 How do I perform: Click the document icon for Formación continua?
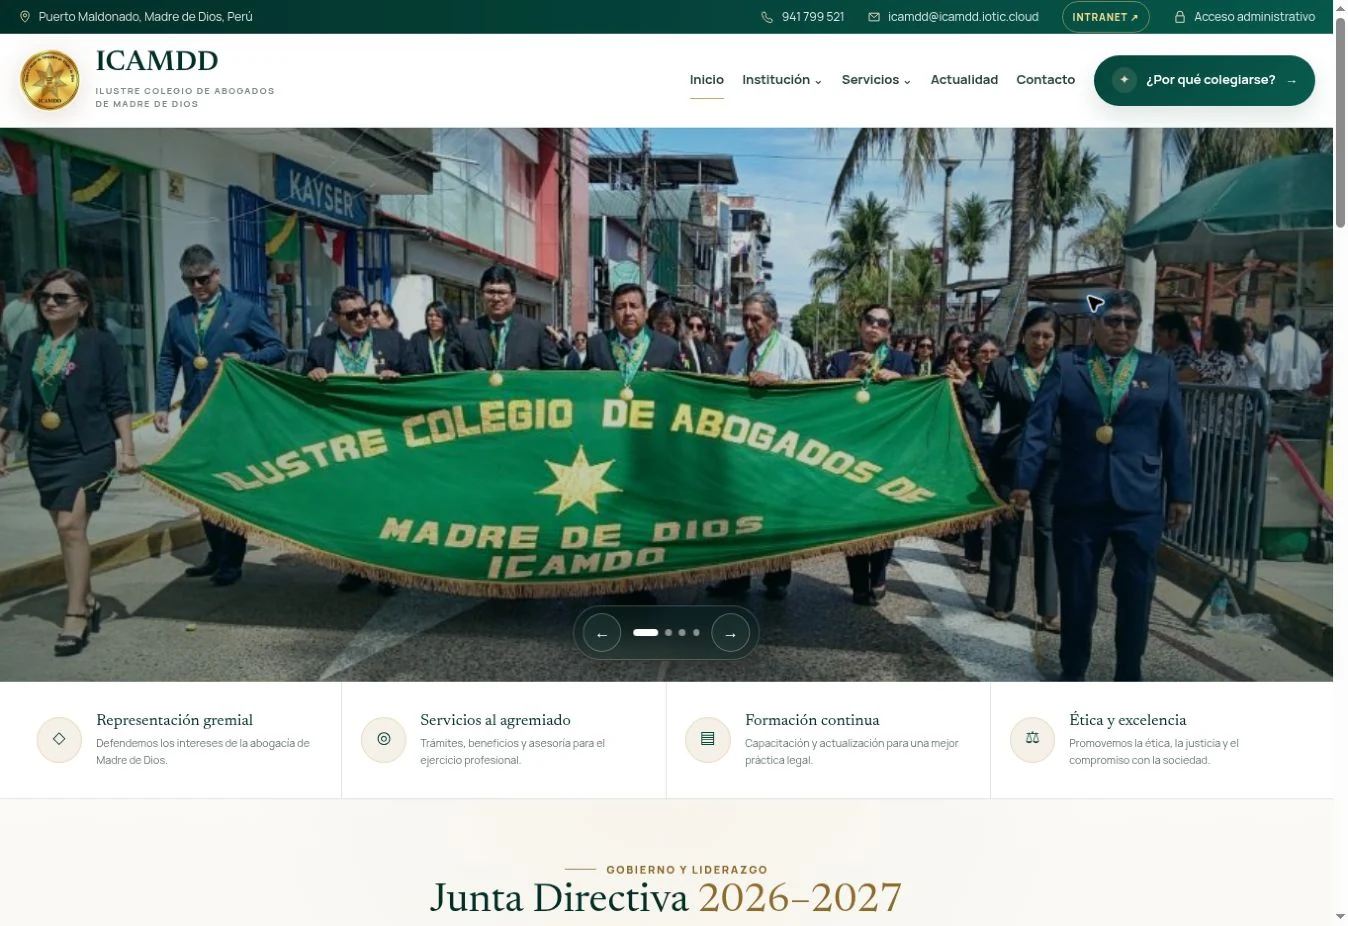pyautogui.click(x=707, y=739)
